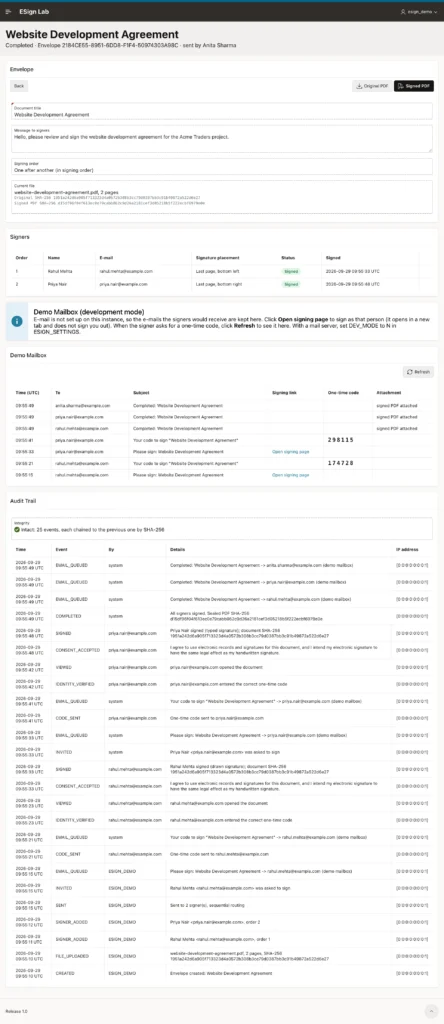Go back using the Back button
The image size is (444, 1024).
[x=19, y=86]
